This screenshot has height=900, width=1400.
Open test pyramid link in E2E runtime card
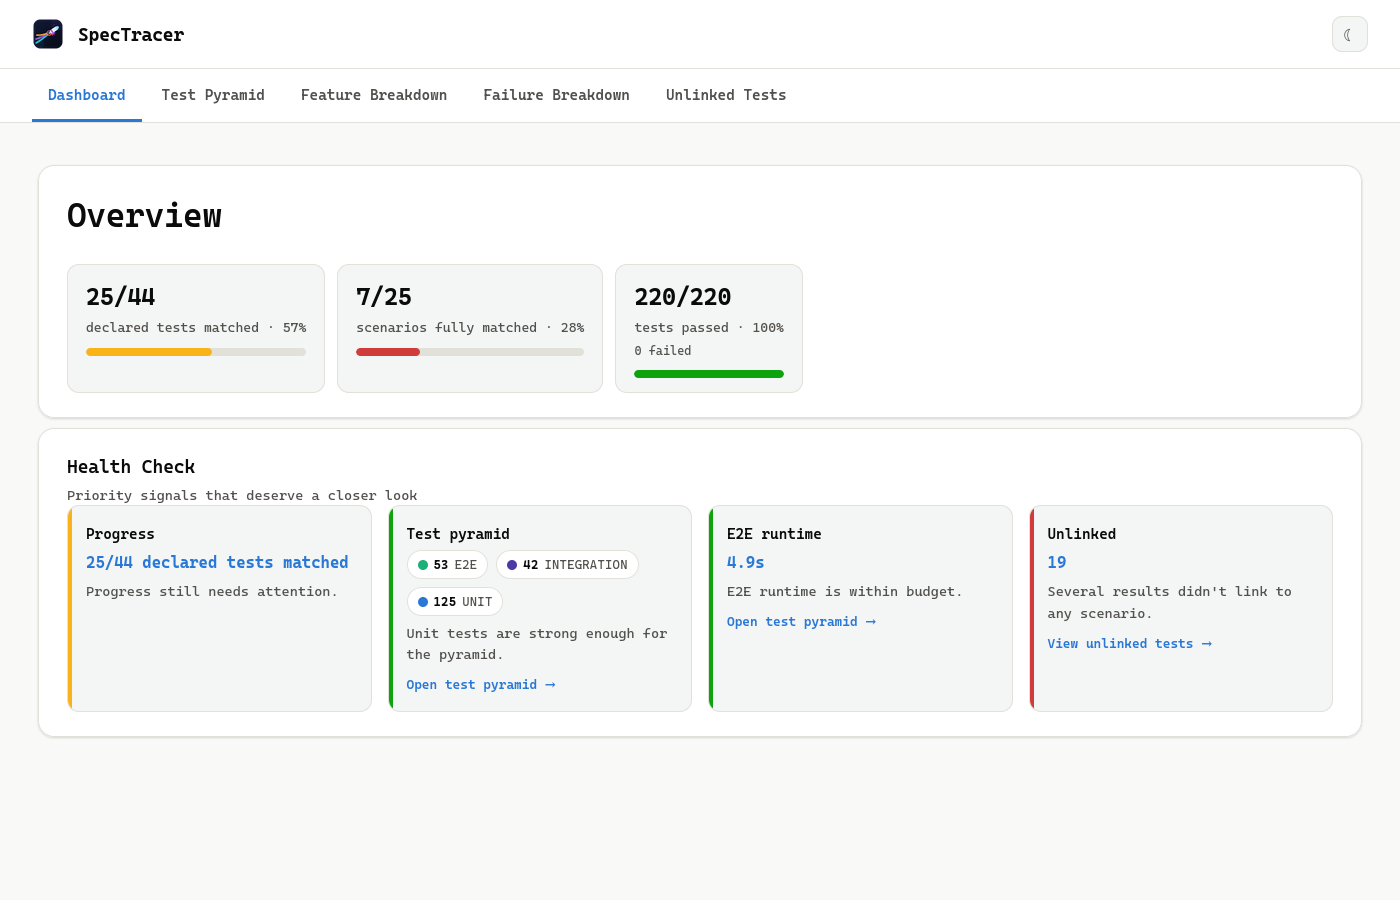click(801, 622)
